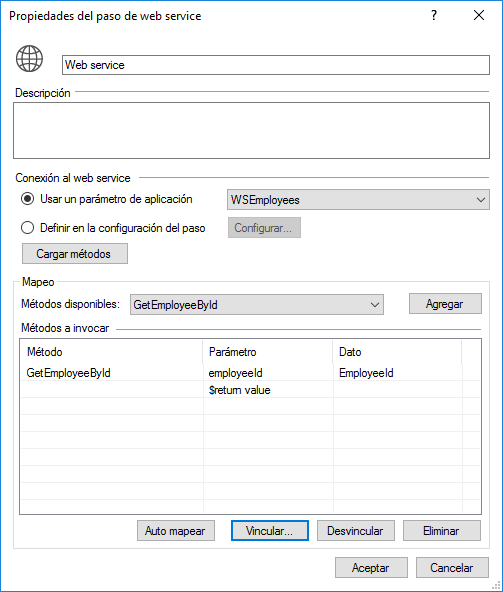The height and width of the screenshot is (592, 503).
Task: Click the globe web service icon
Action: pyautogui.click(x=29, y=59)
